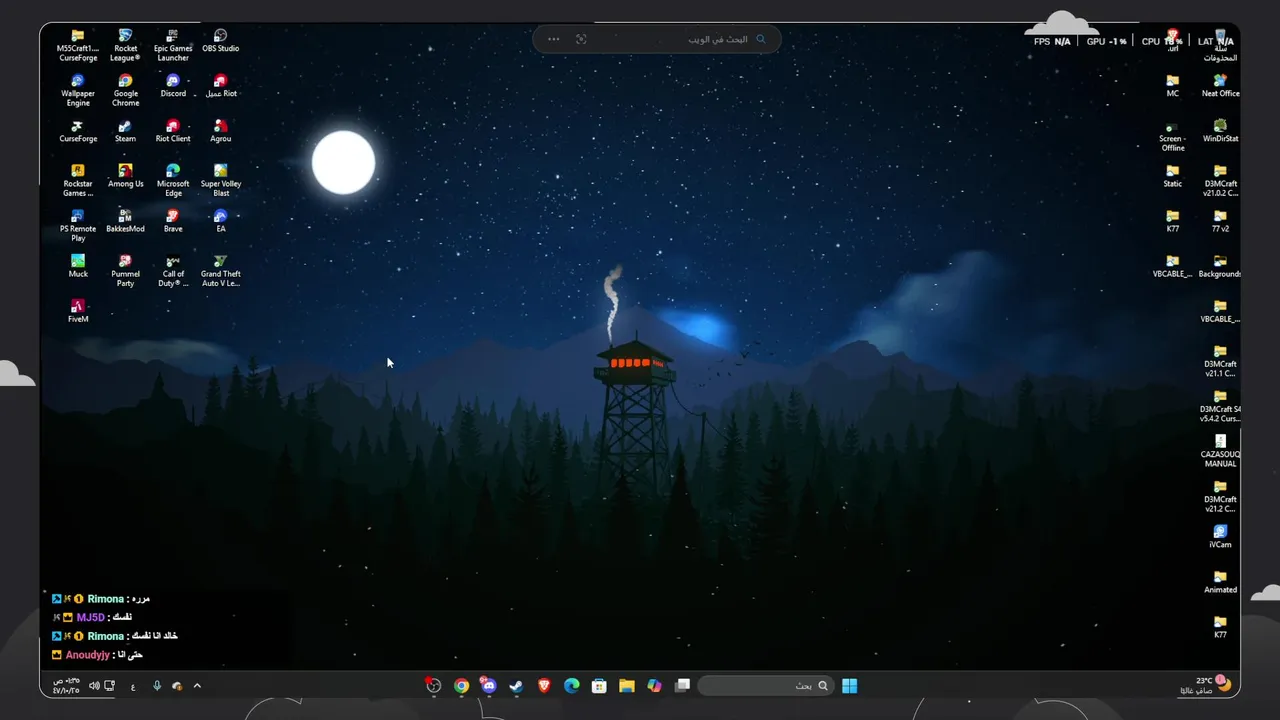Launch the Steam desktop shortcut

125,131
